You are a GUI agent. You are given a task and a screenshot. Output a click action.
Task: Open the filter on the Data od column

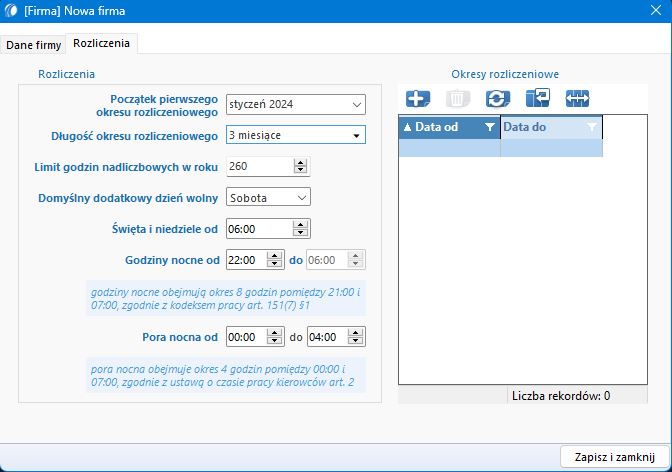click(x=489, y=127)
